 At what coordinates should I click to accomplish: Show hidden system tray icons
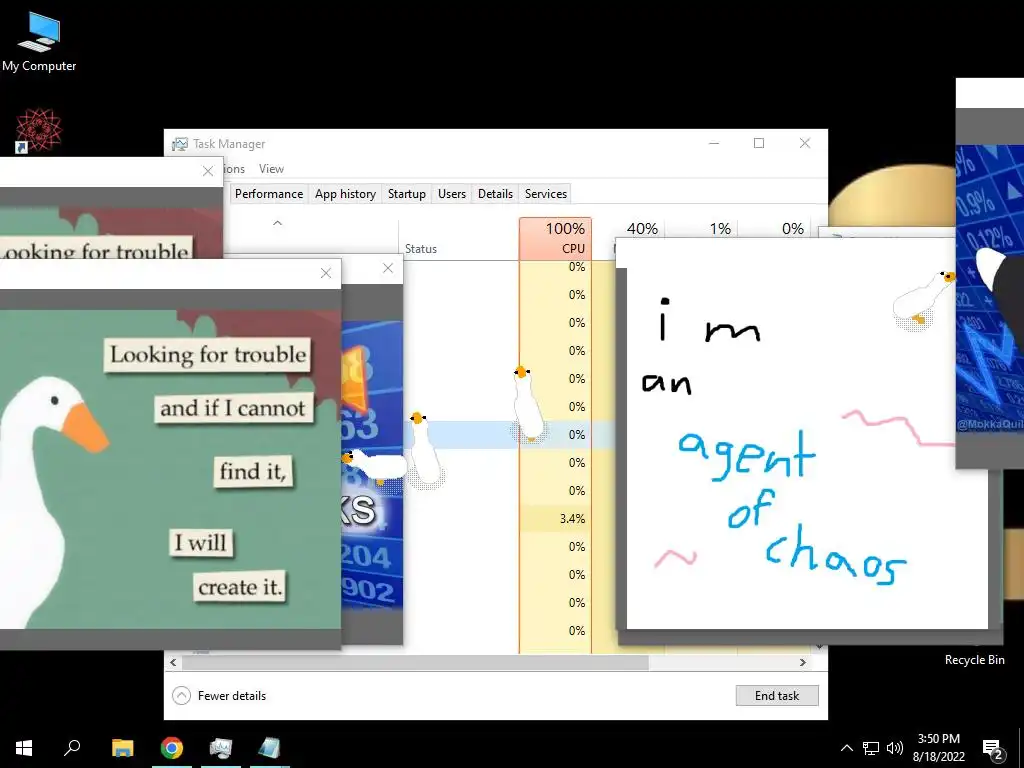pos(846,748)
